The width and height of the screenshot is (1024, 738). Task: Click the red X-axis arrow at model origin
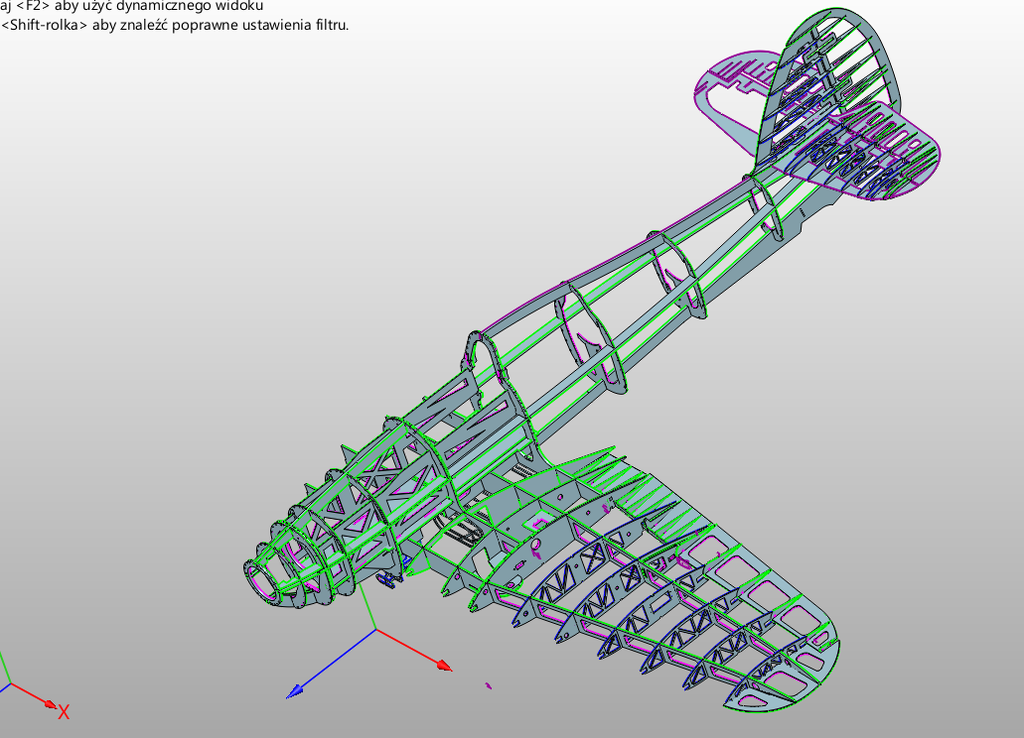coord(441,663)
